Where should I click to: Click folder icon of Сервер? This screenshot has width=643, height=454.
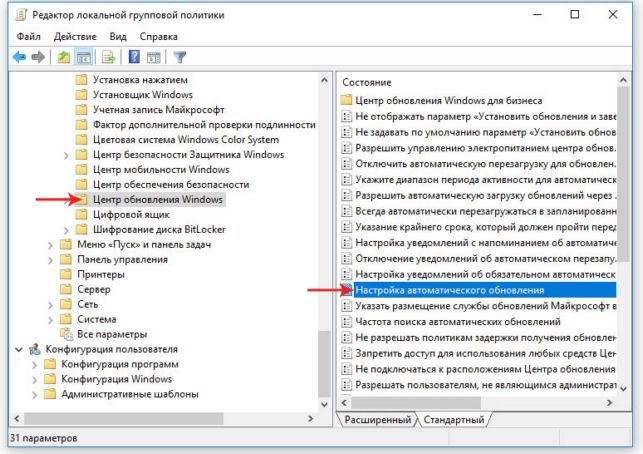coord(66,289)
